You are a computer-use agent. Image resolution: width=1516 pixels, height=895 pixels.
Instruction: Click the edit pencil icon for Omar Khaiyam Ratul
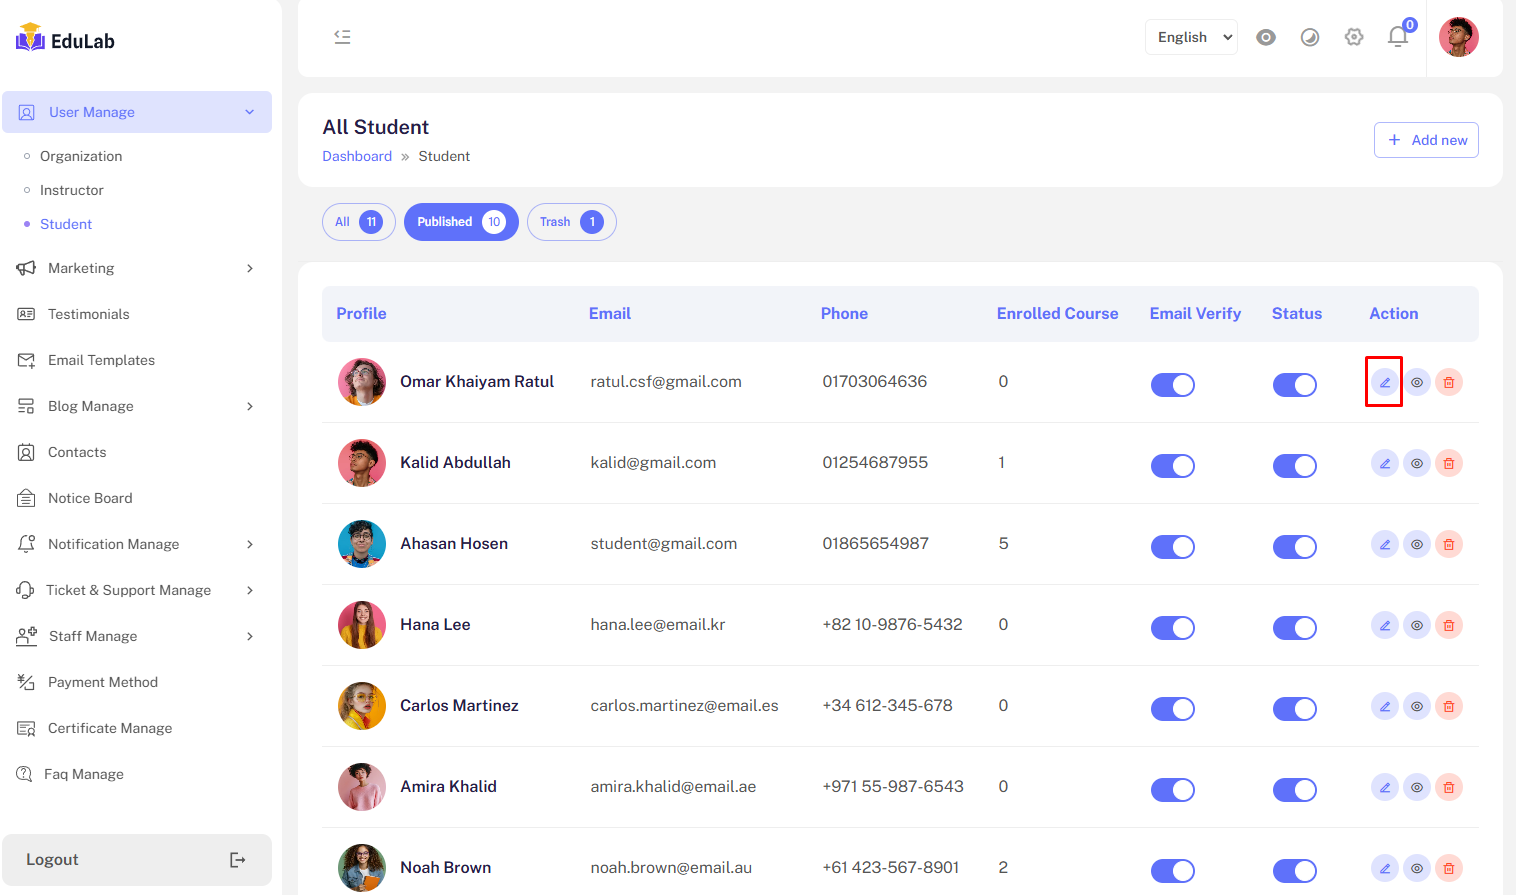coord(1384,382)
